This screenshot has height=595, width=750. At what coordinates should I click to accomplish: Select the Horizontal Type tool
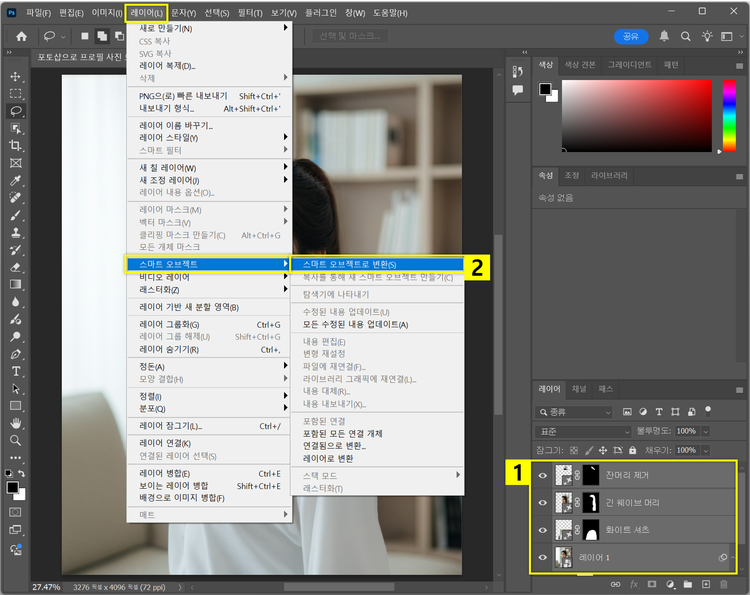point(16,371)
